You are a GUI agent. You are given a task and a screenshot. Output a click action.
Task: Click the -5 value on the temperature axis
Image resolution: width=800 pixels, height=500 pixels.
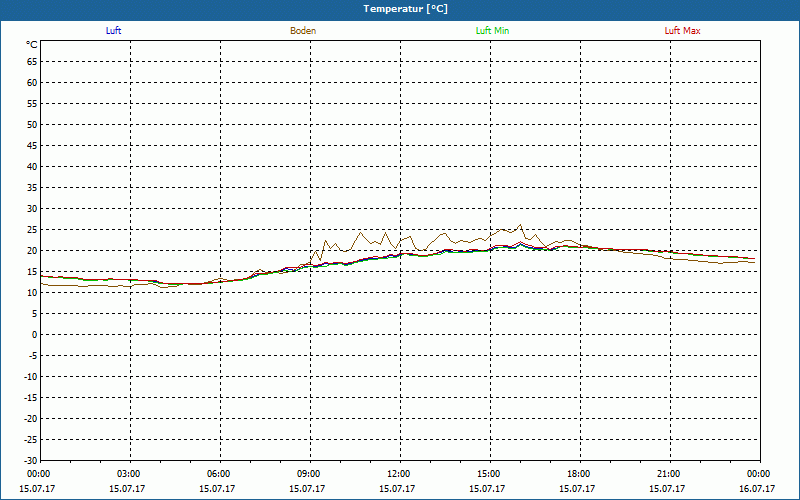(x=31, y=356)
